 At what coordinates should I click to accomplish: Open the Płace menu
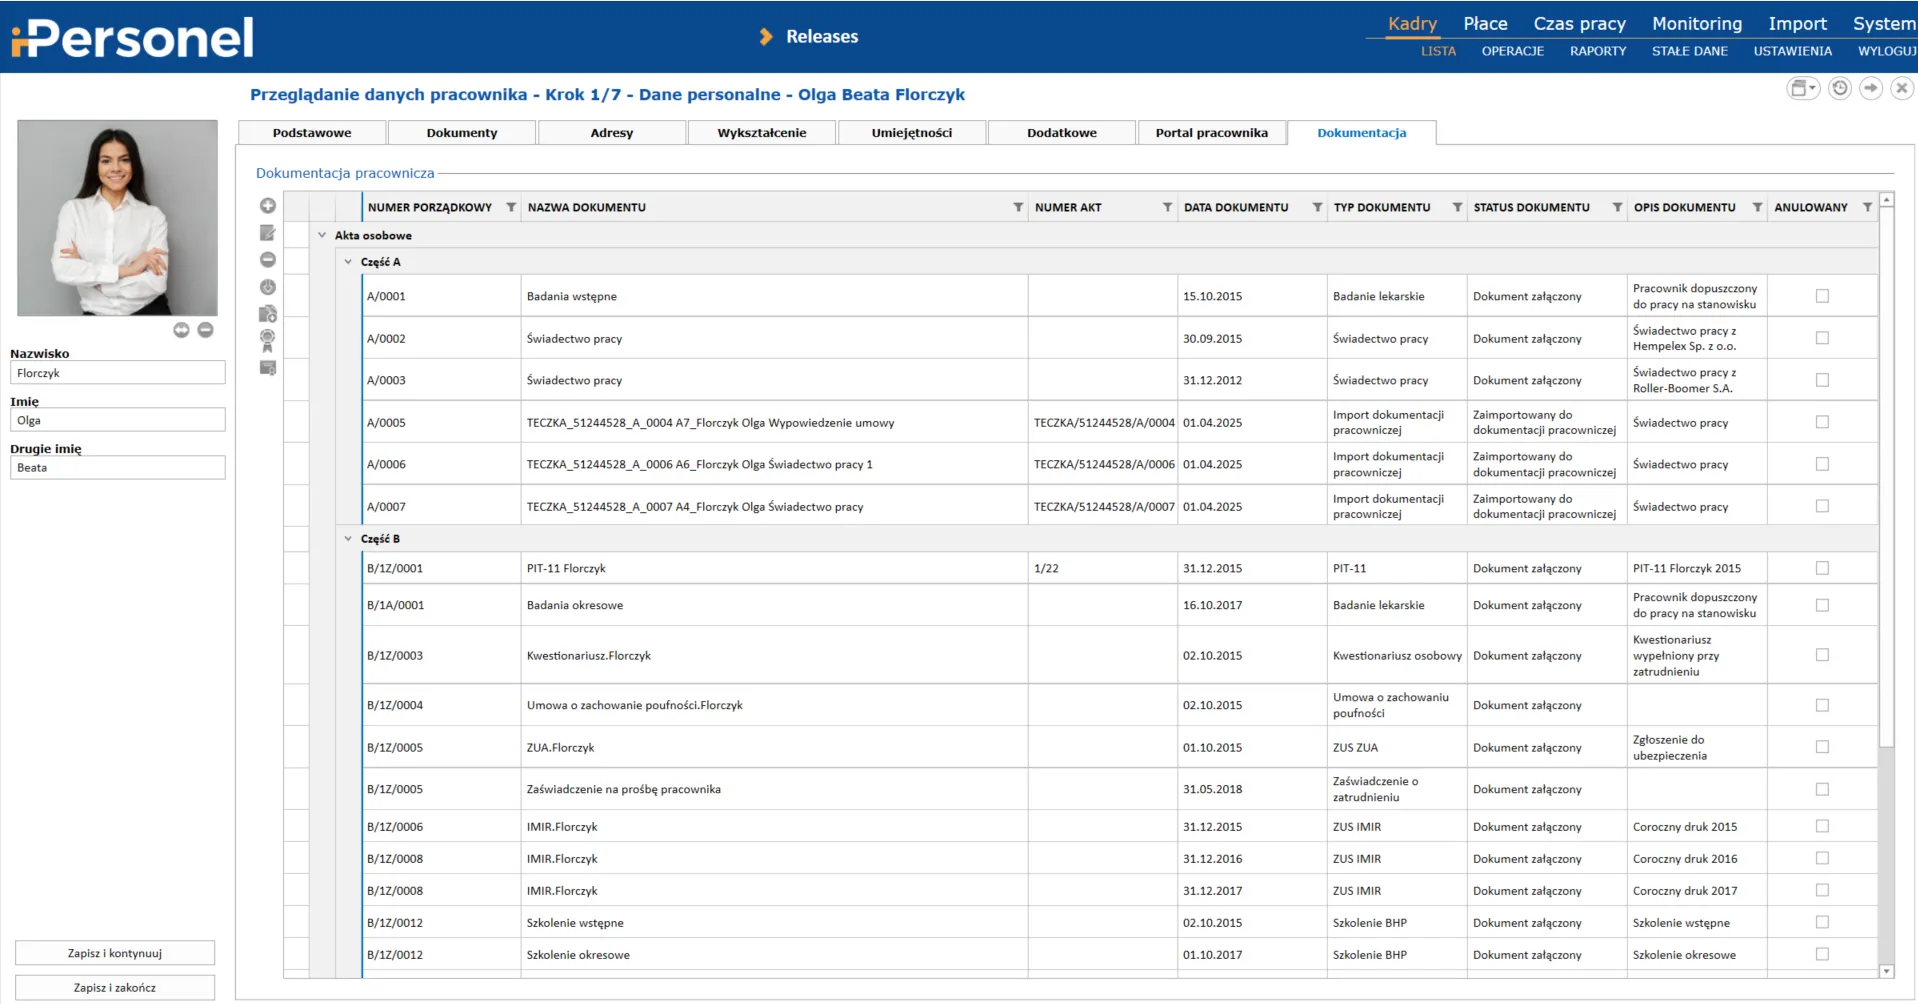(x=1485, y=24)
